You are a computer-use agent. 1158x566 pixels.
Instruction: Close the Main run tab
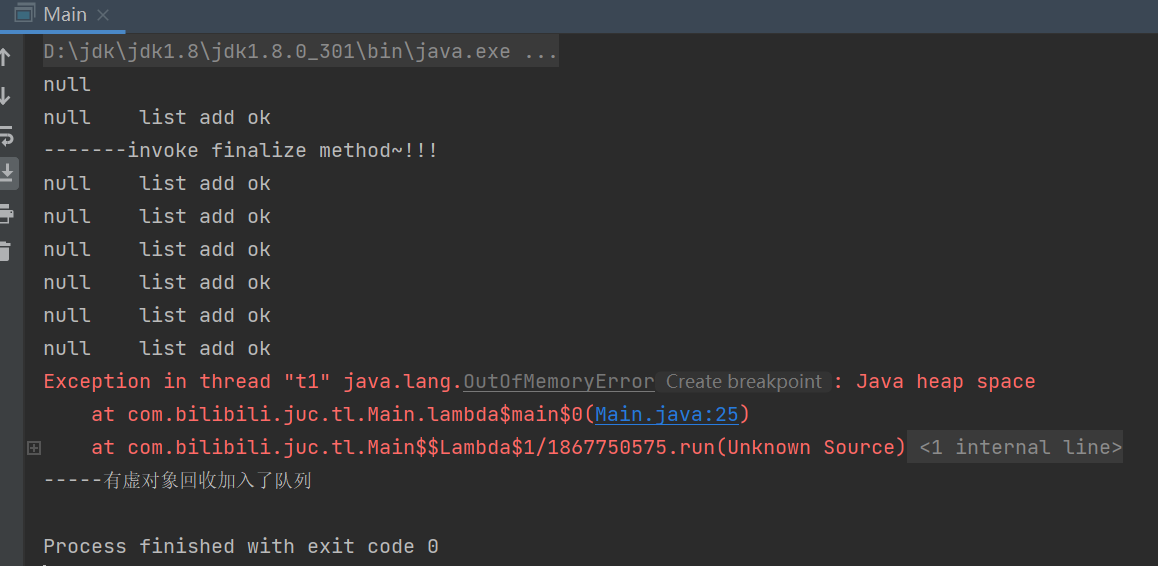pyautogui.click(x=103, y=15)
